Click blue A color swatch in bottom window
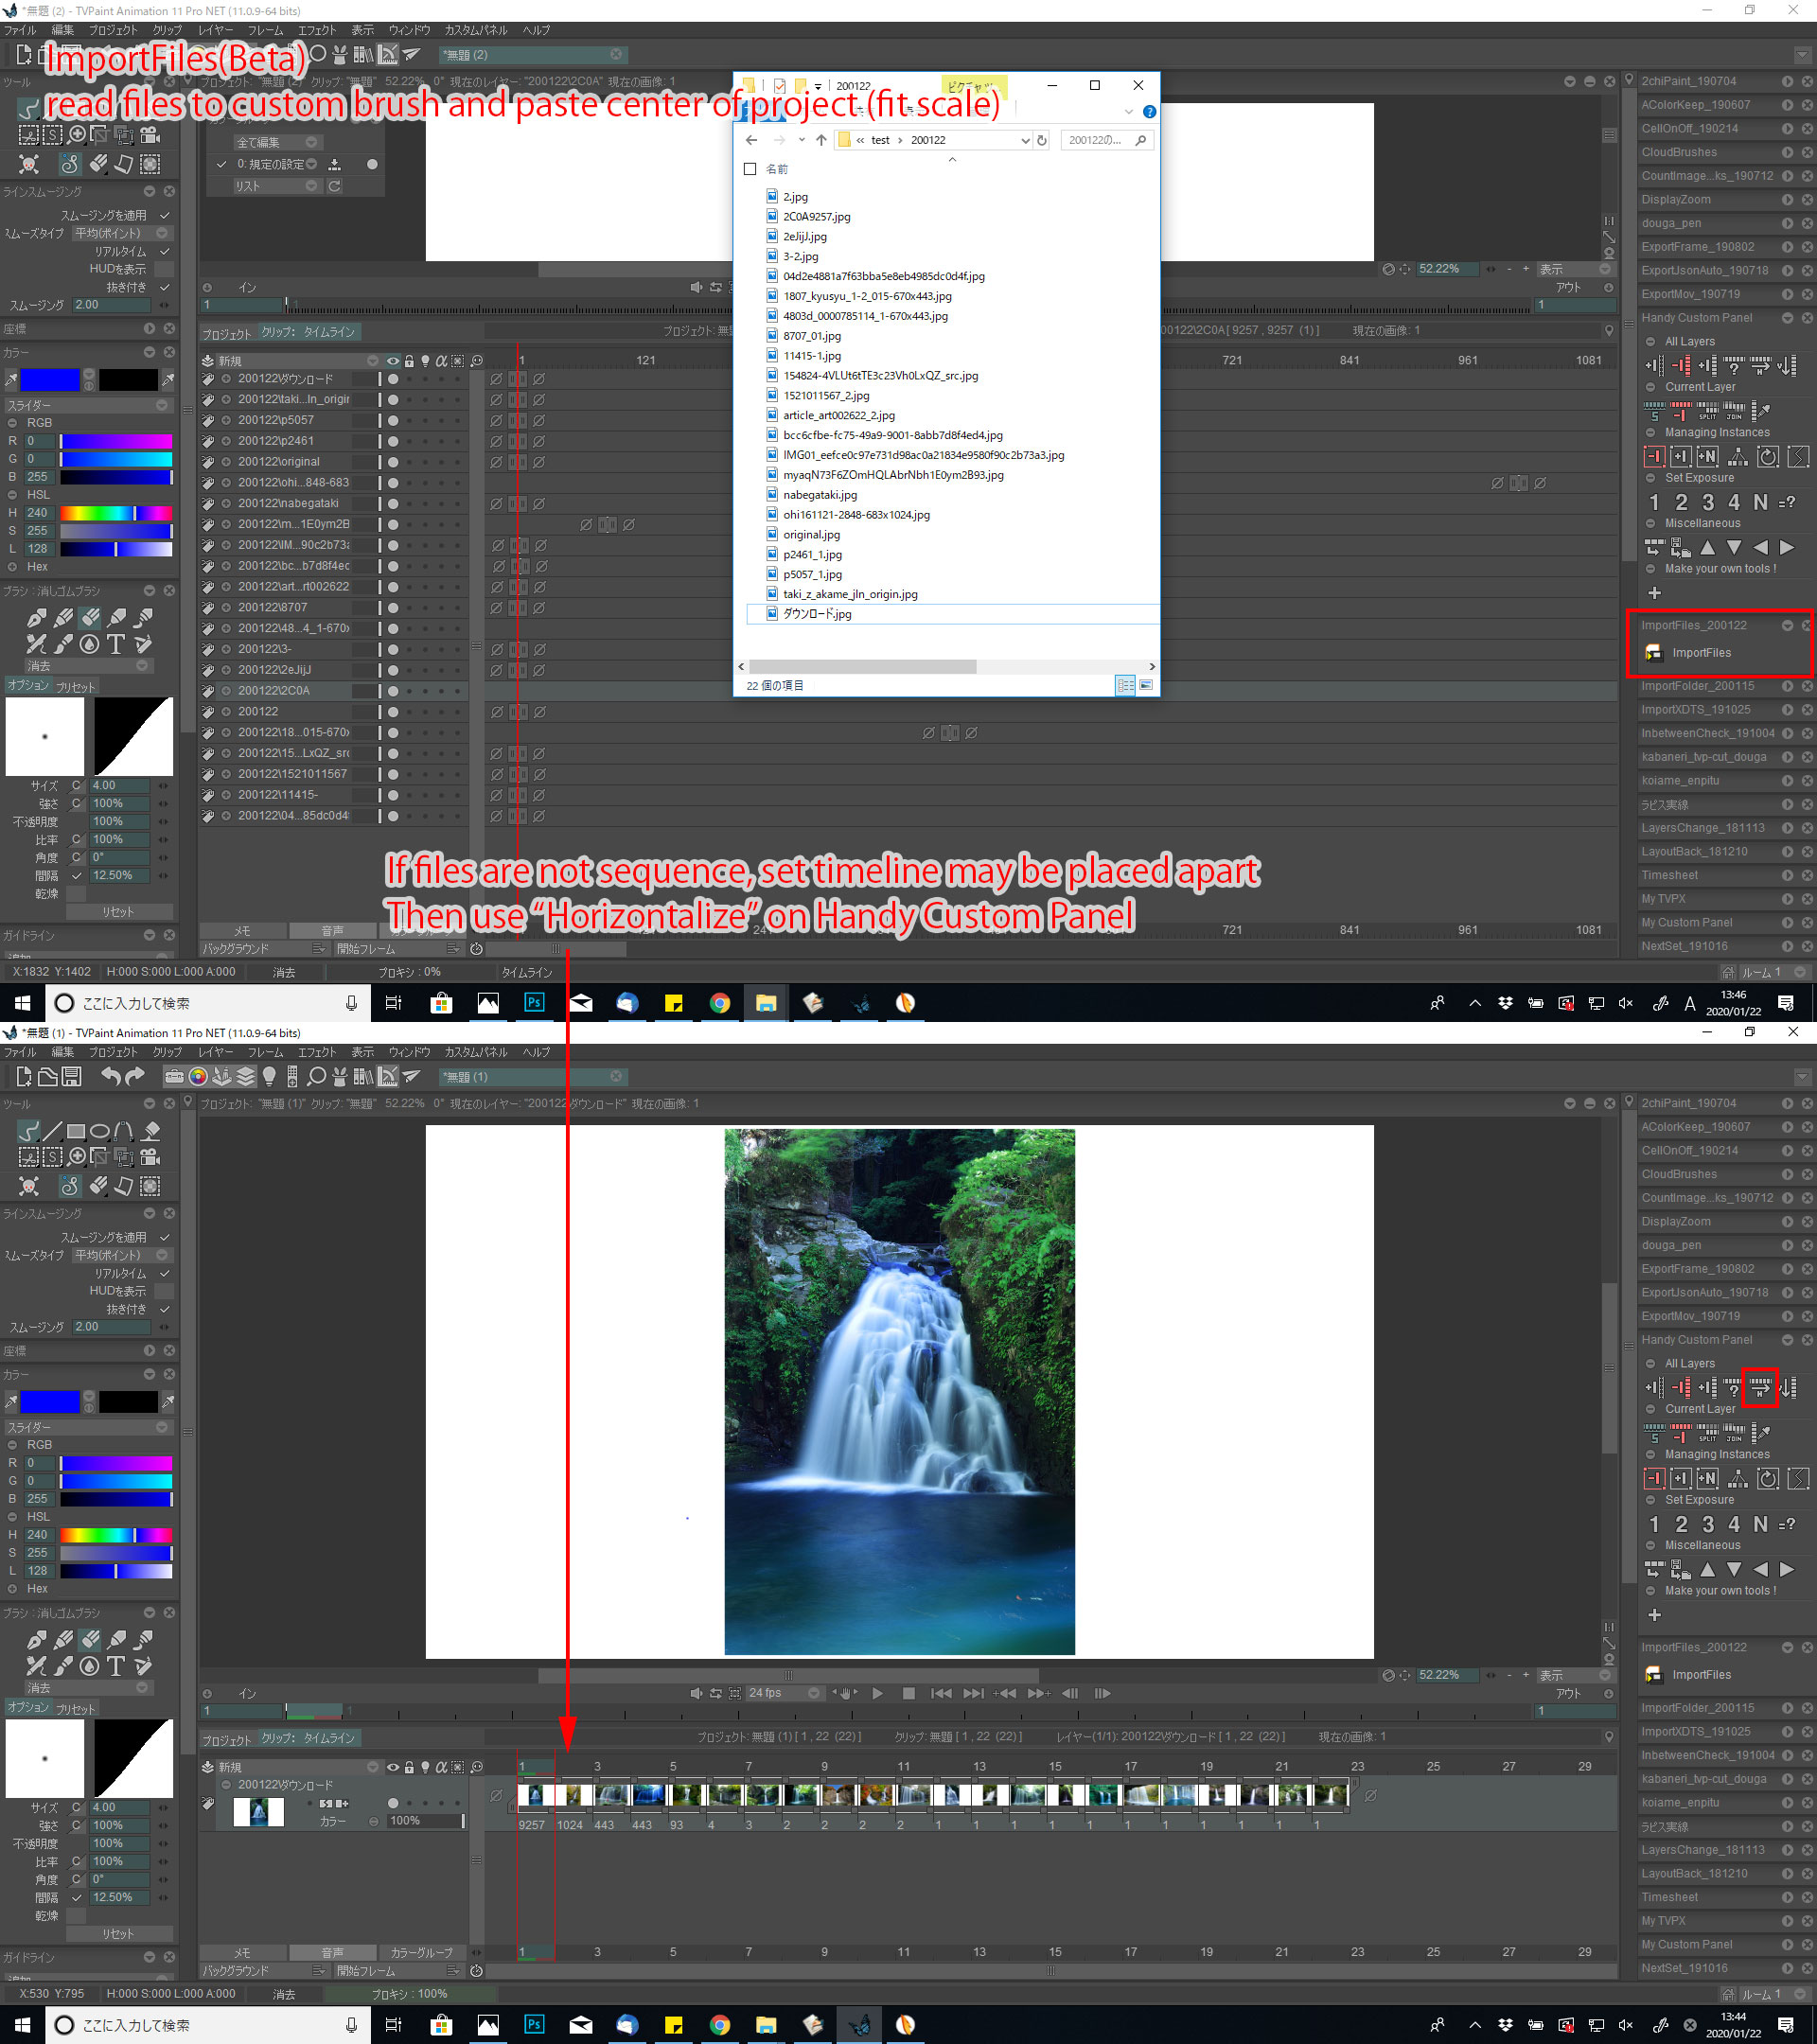This screenshot has height=2044, width=1817. click(x=49, y=1402)
